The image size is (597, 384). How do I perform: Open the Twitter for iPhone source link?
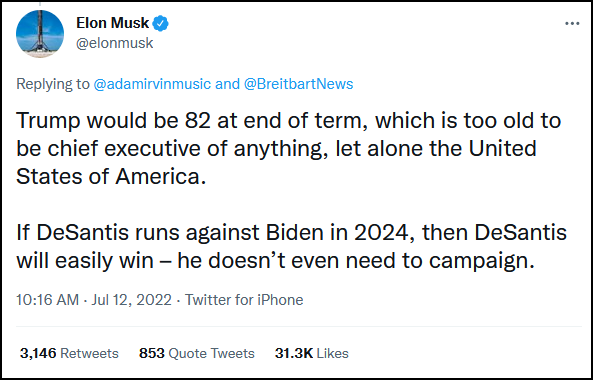[x=244, y=300]
